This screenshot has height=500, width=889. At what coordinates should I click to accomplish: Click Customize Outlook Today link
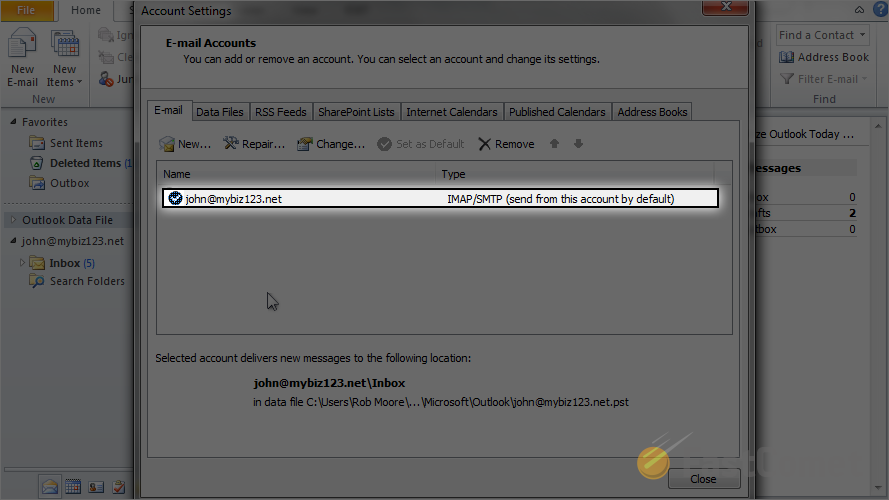point(805,134)
